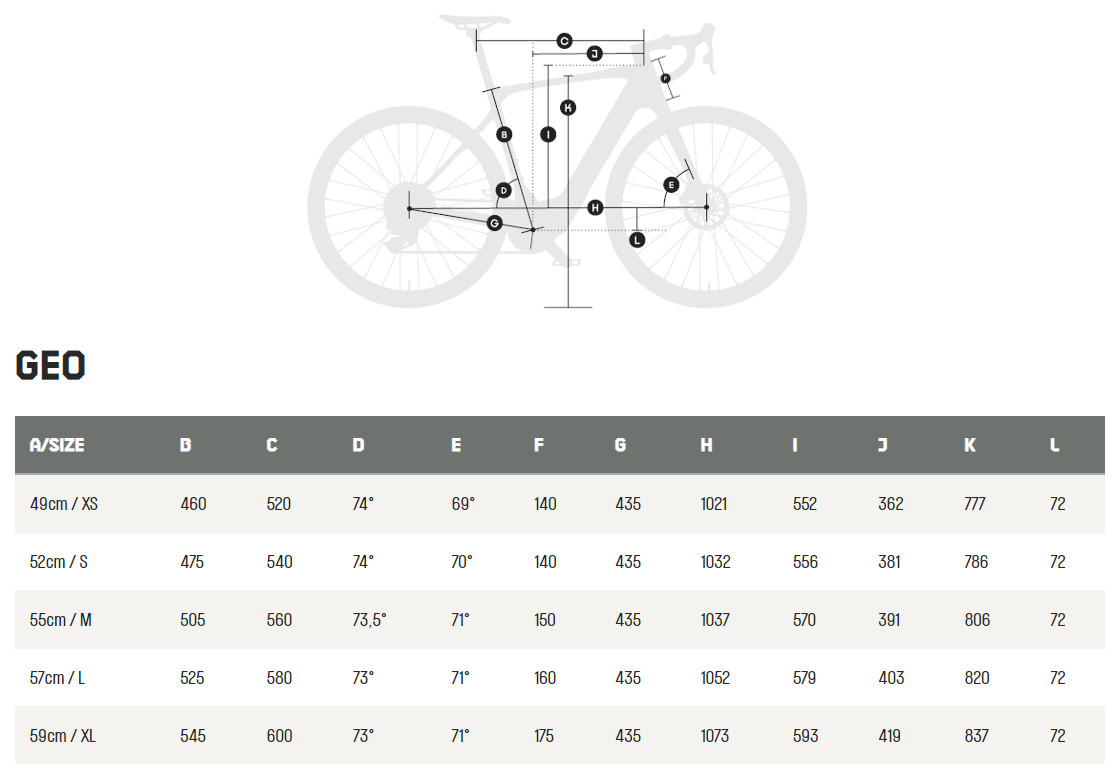Select the I stack marker
The image size is (1113, 778).
click(x=548, y=134)
